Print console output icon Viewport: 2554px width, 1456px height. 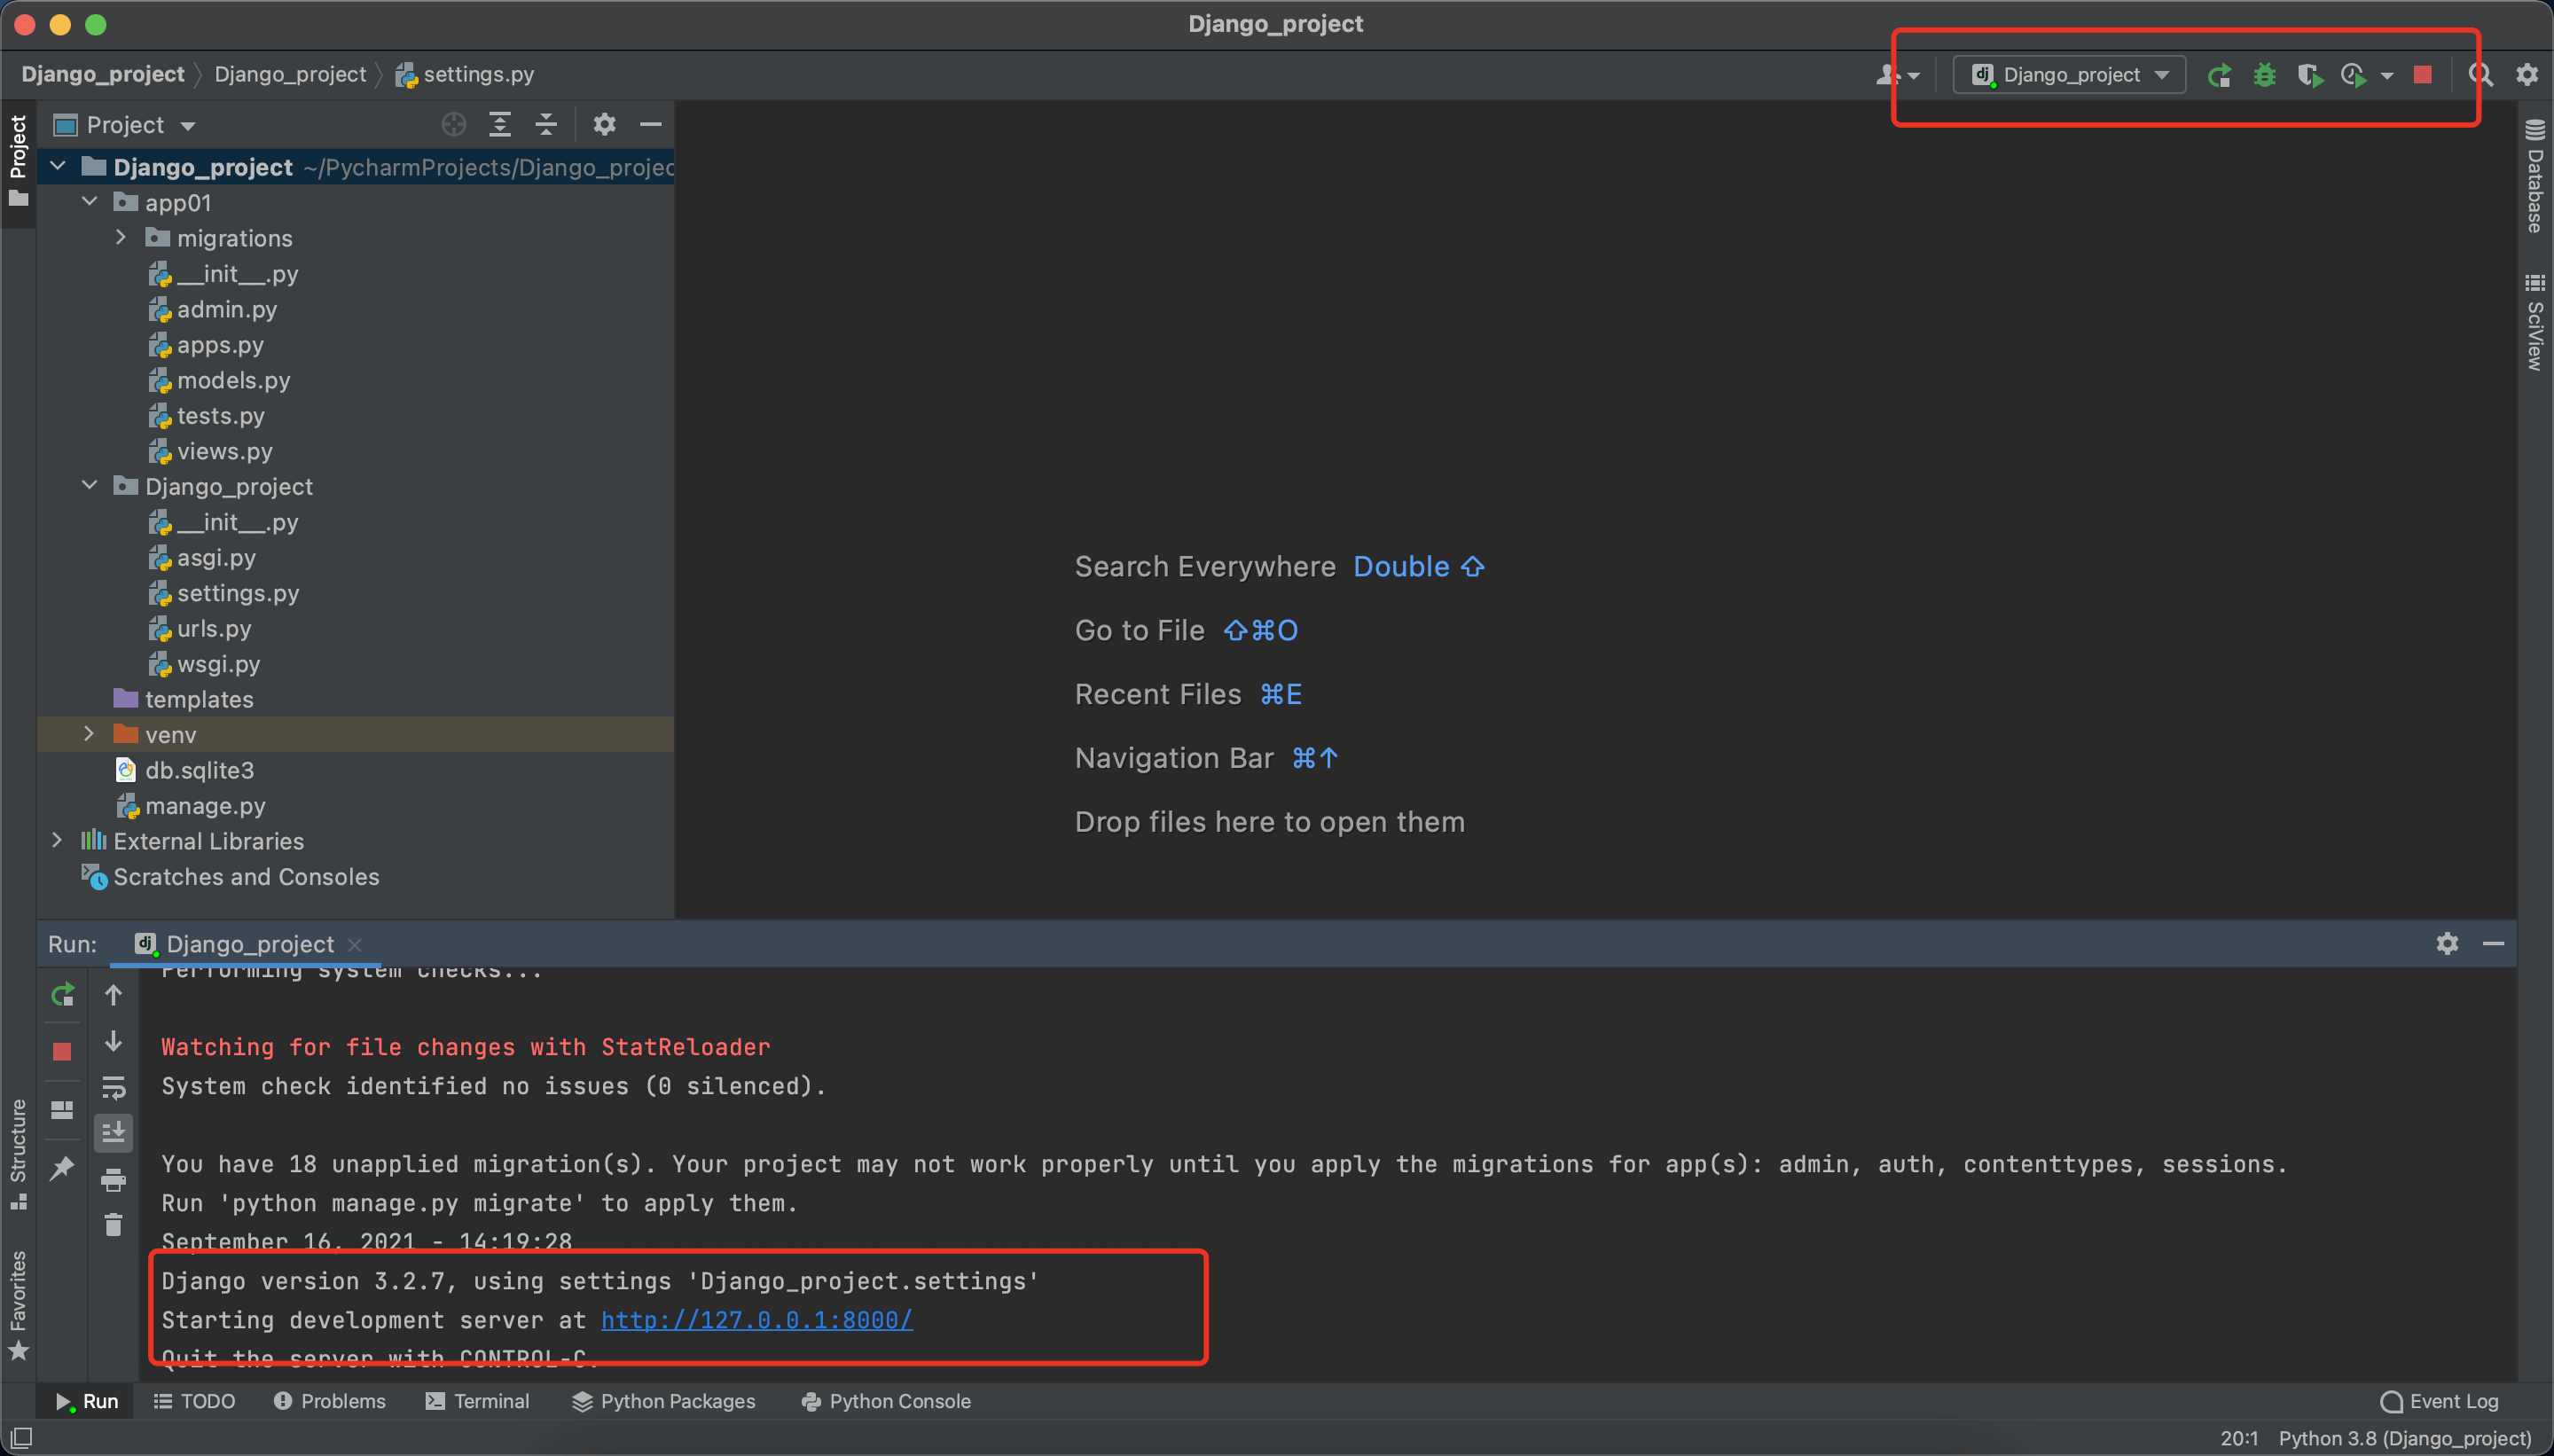coord(113,1179)
